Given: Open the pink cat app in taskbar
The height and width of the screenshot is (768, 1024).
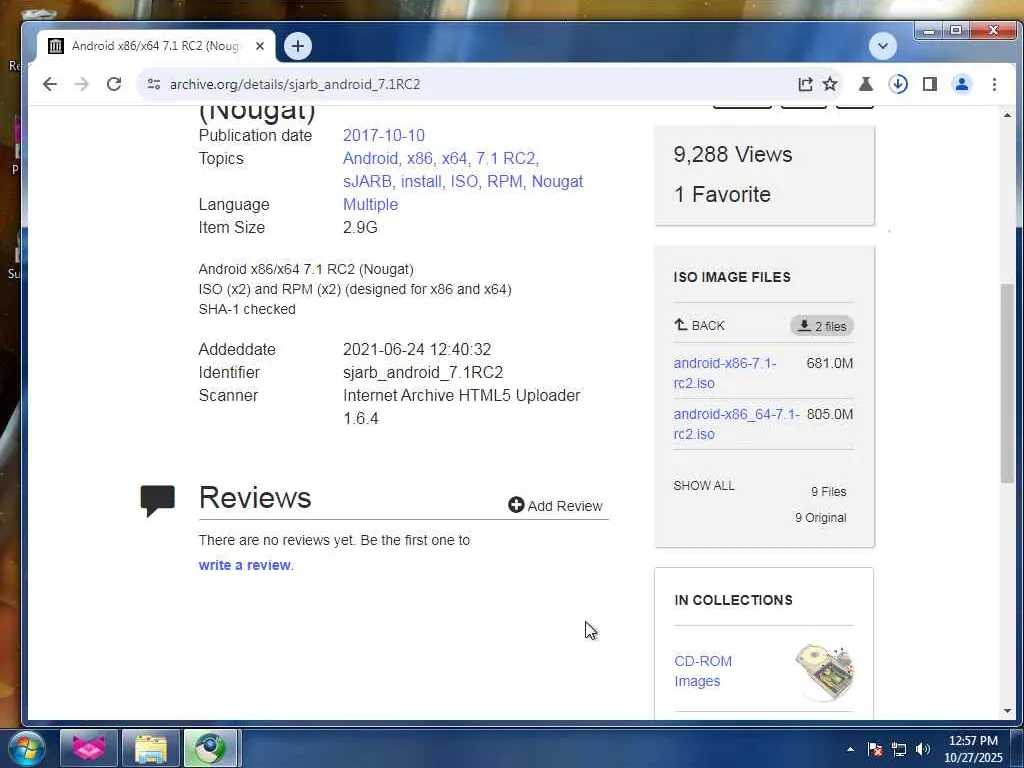Looking at the screenshot, I should (x=89, y=748).
